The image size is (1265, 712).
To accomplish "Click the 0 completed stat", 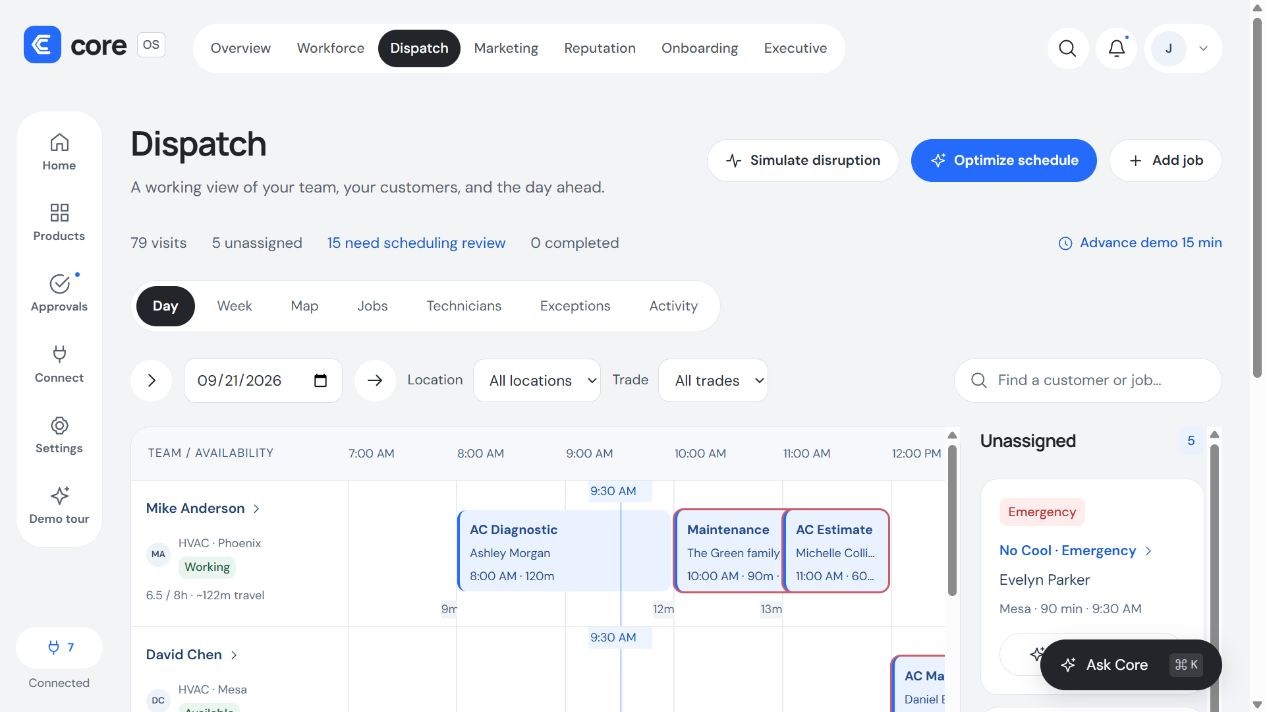I will [575, 243].
